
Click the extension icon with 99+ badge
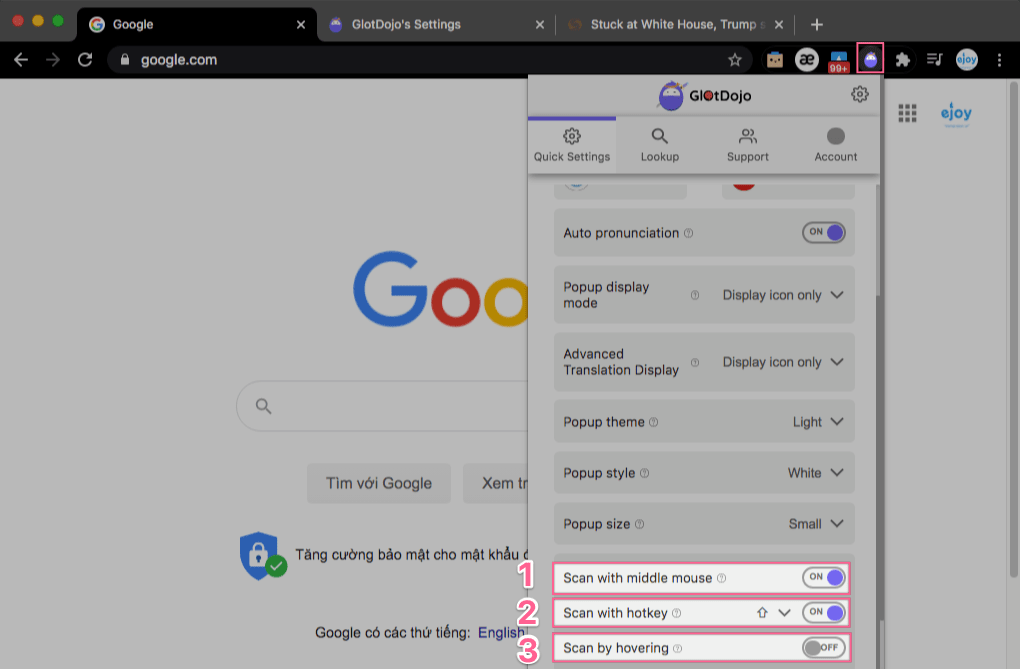[839, 61]
